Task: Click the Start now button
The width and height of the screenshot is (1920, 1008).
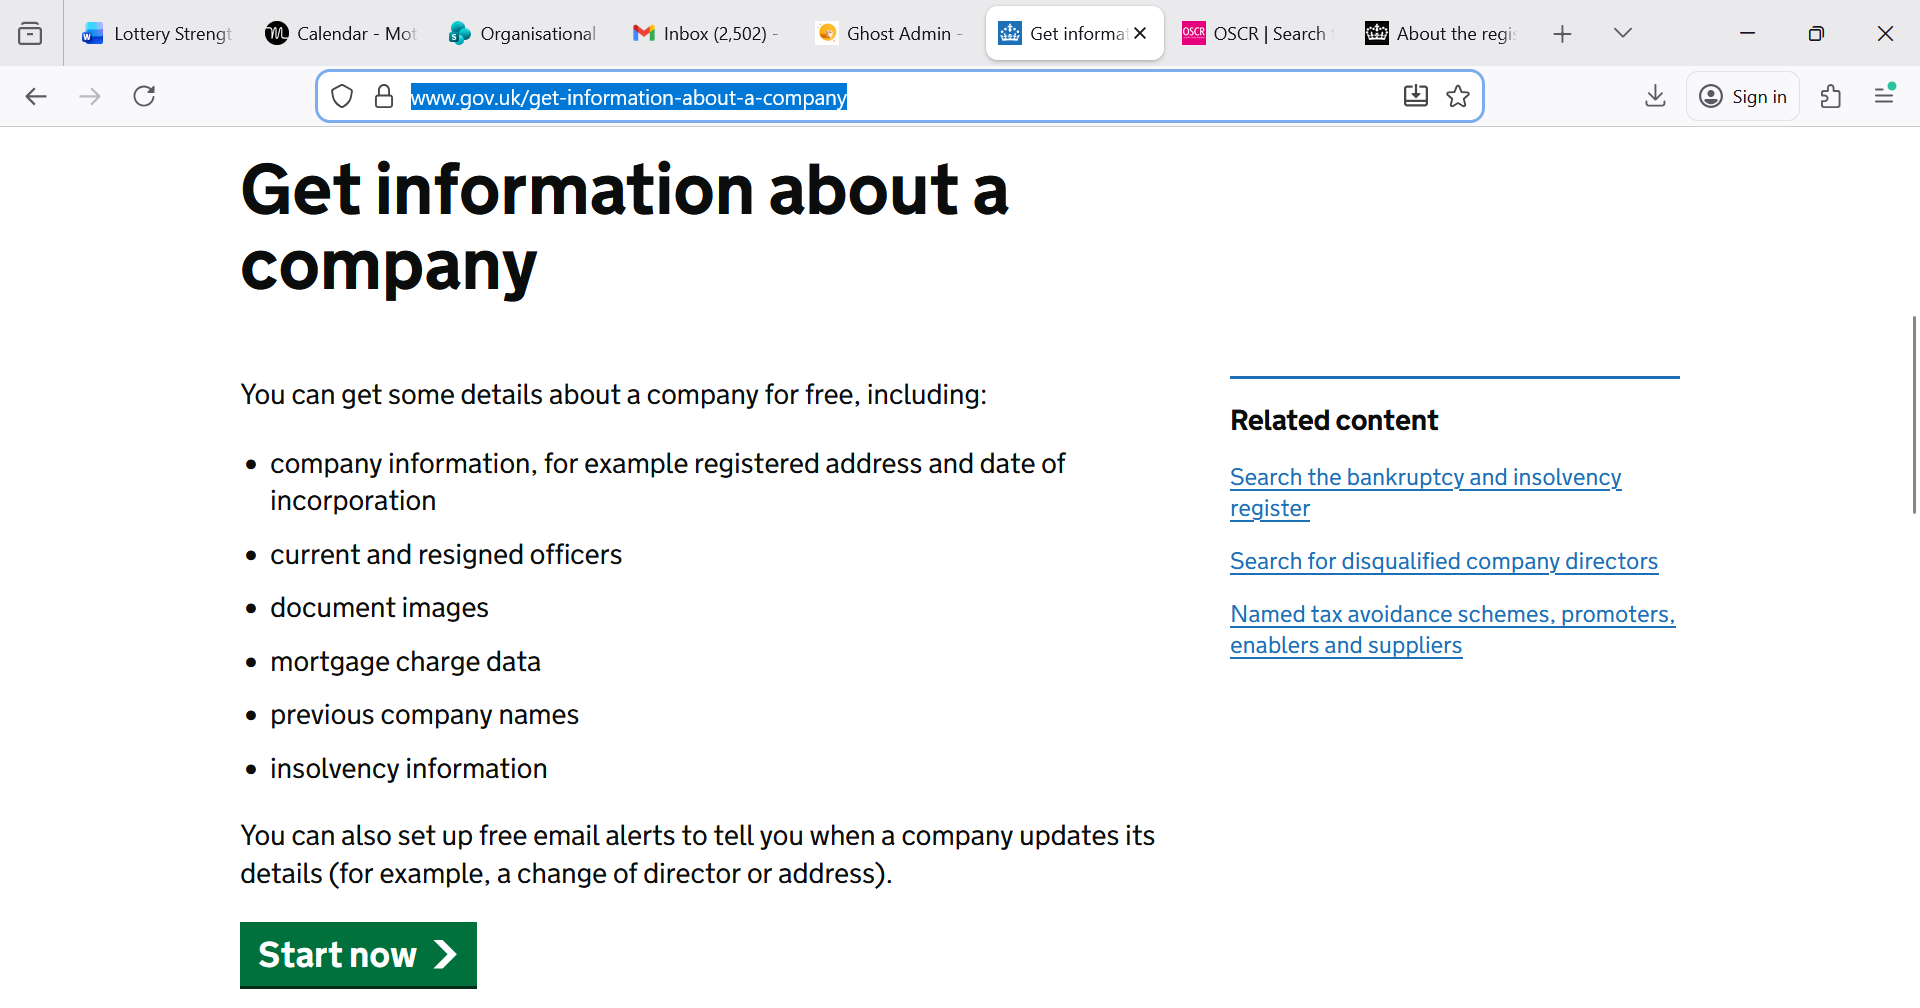Action: coord(358,955)
